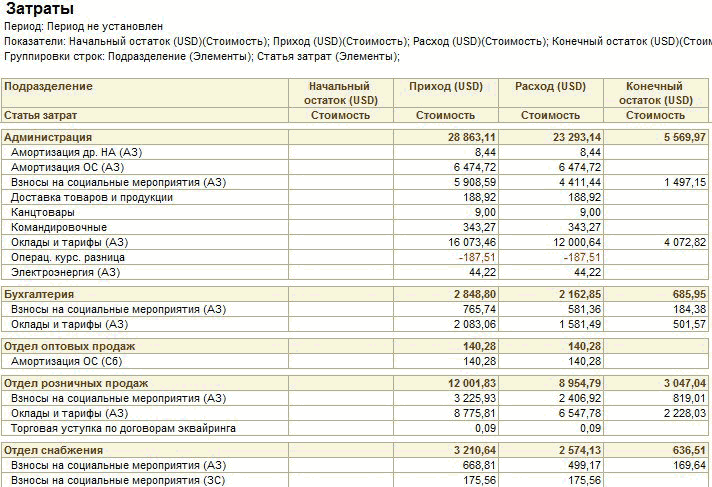Click the Приход (USD) column header

pos(445,87)
